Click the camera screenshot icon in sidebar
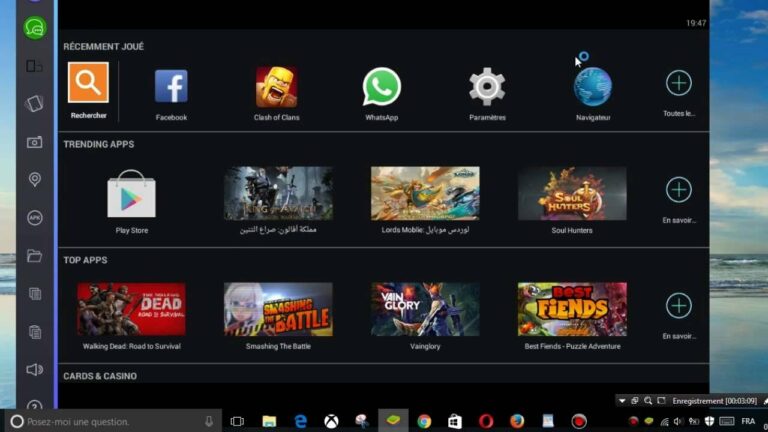This screenshot has width=768, height=432. coord(35,142)
